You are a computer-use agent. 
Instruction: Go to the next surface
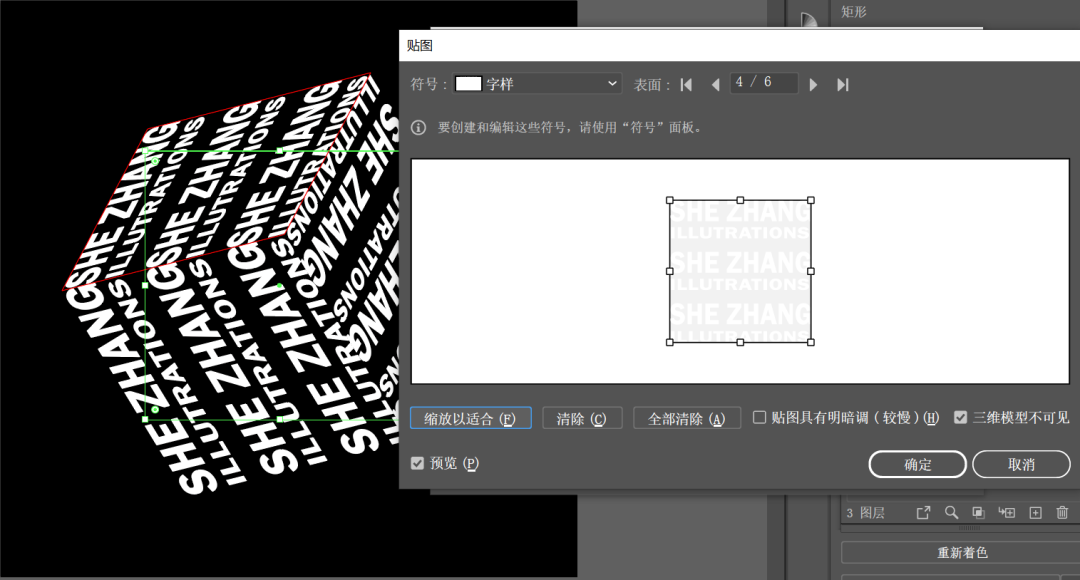(x=813, y=85)
